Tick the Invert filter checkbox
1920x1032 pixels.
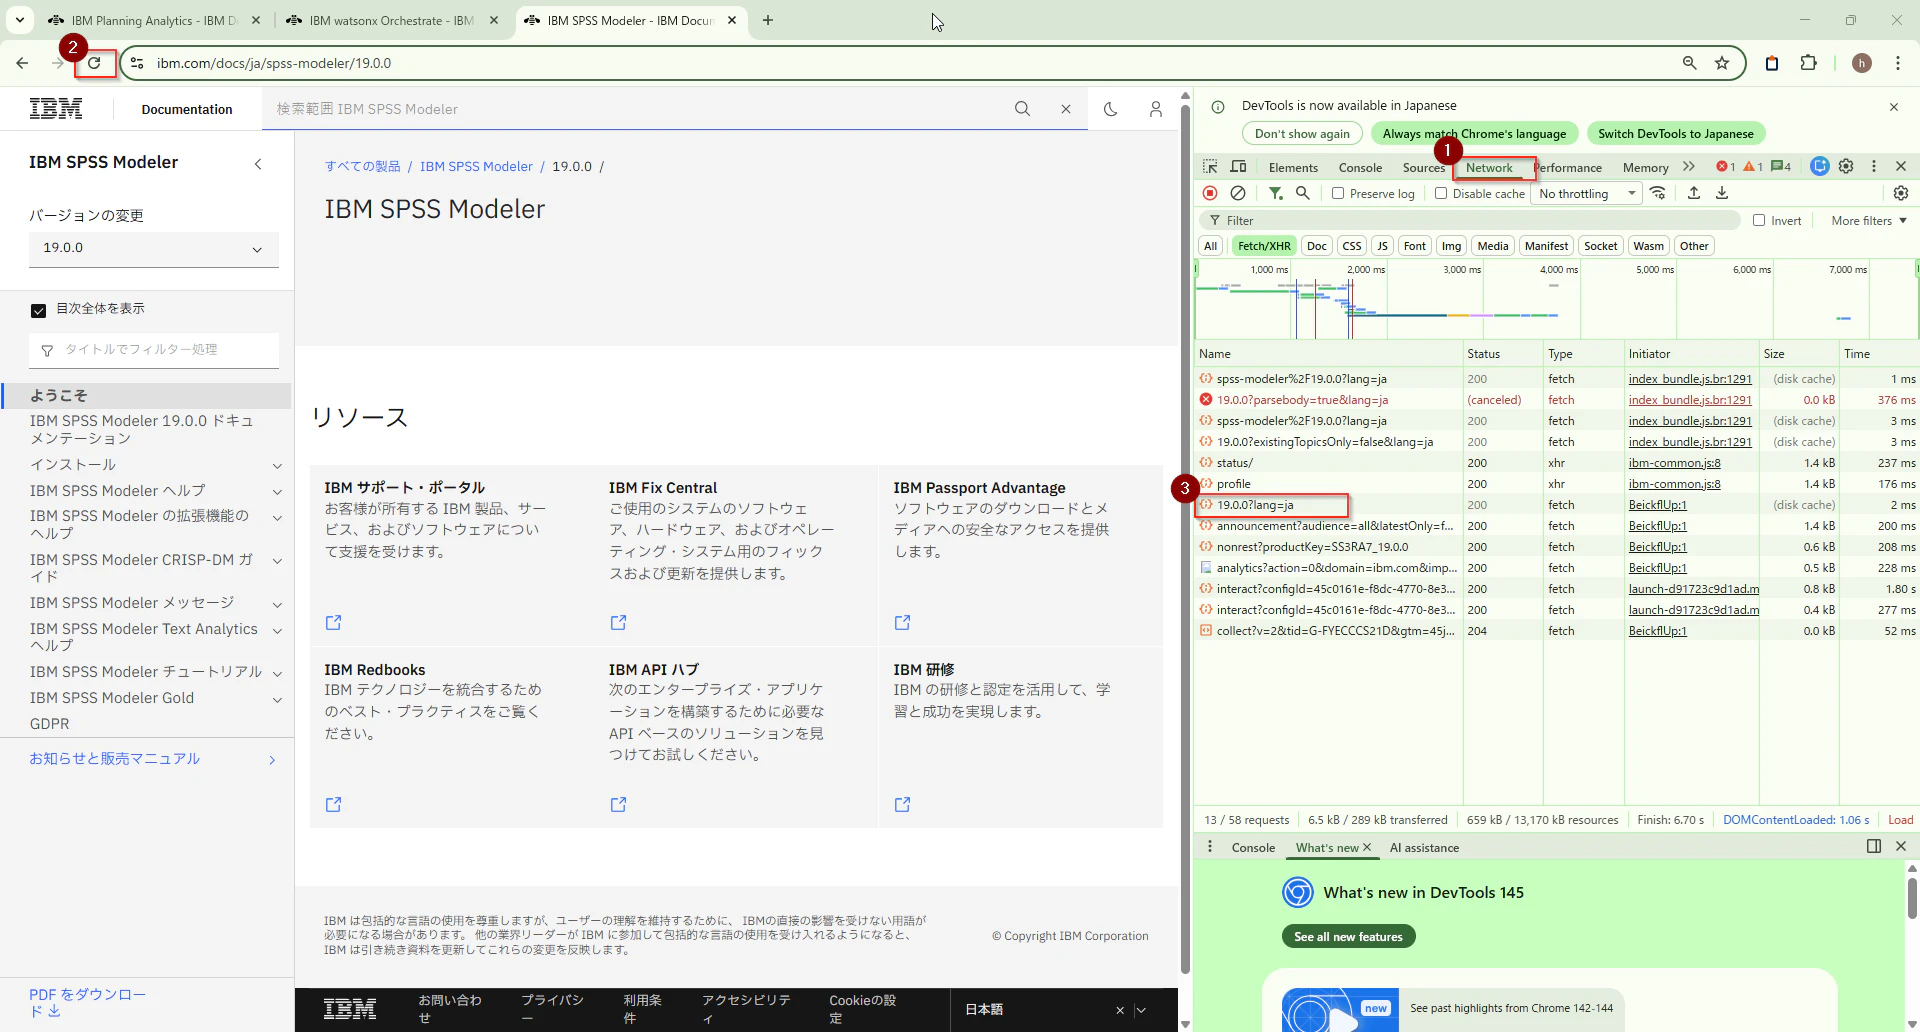tap(1759, 221)
